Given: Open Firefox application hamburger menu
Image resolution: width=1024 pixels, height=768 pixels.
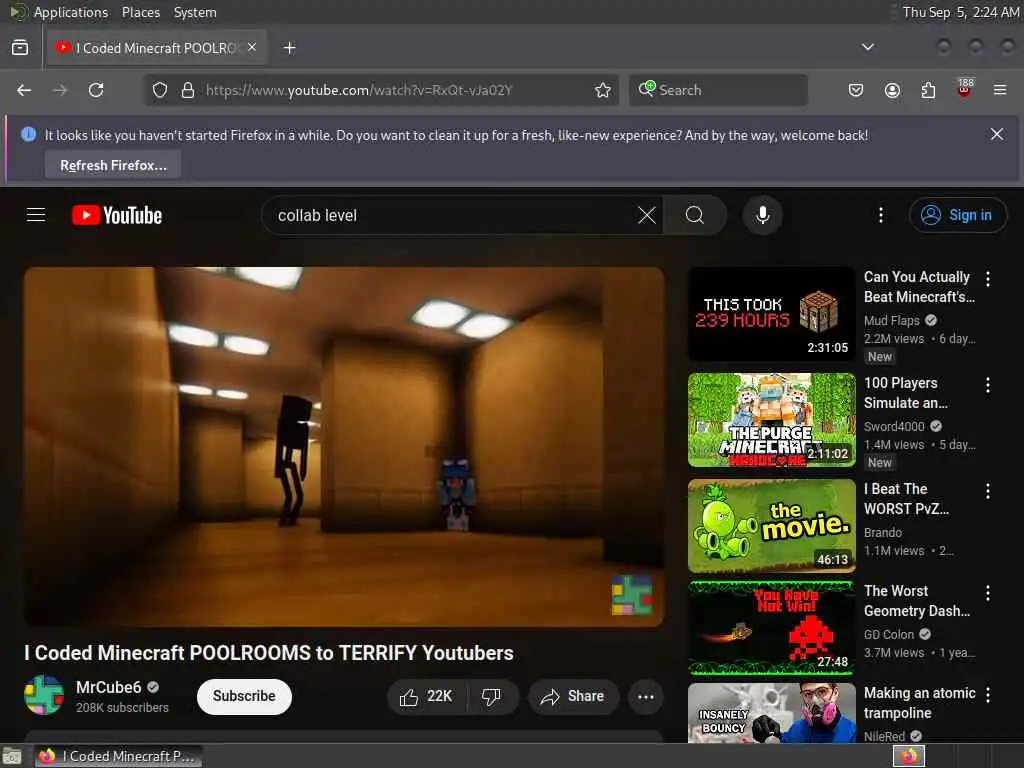Looking at the screenshot, I should coord(1000,90).
